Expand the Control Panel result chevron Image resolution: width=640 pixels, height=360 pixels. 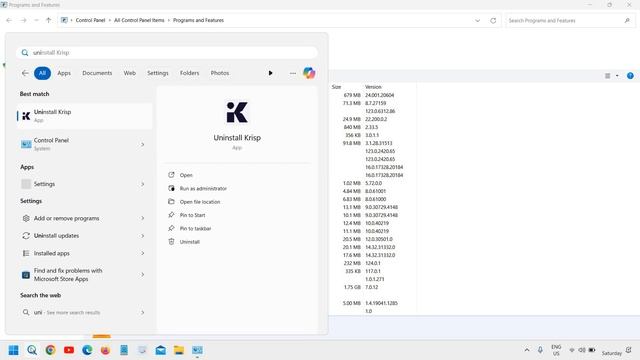tap(142, 144)
